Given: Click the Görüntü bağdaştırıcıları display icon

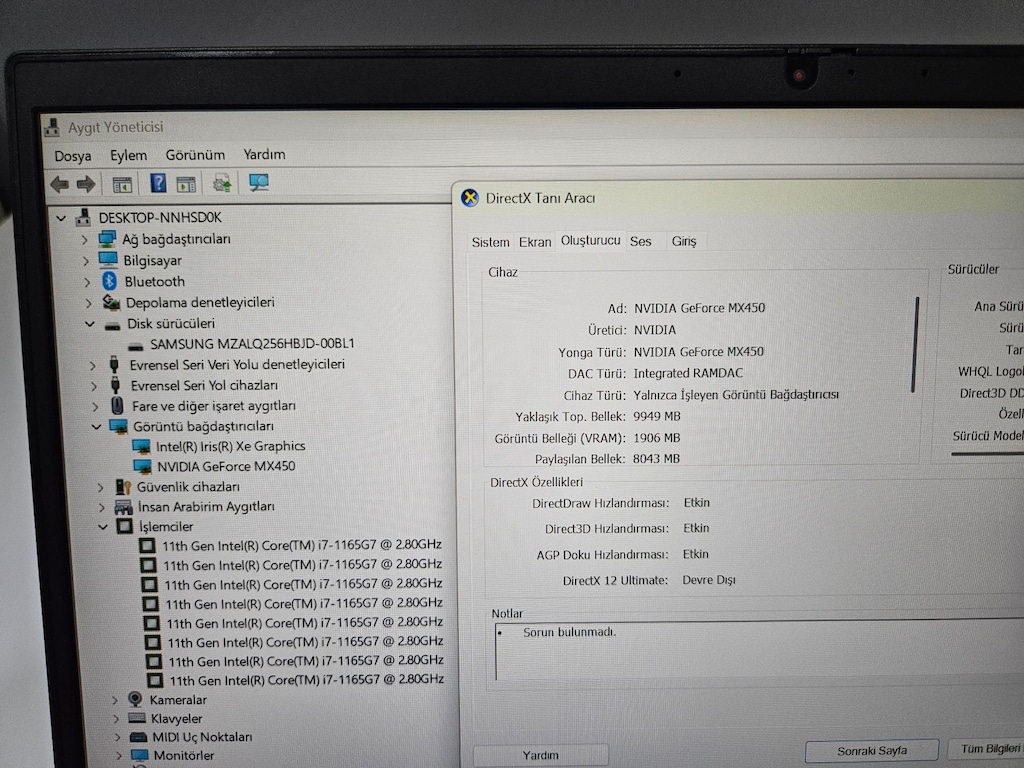Looking at the screenshot, I should [118, 426].
